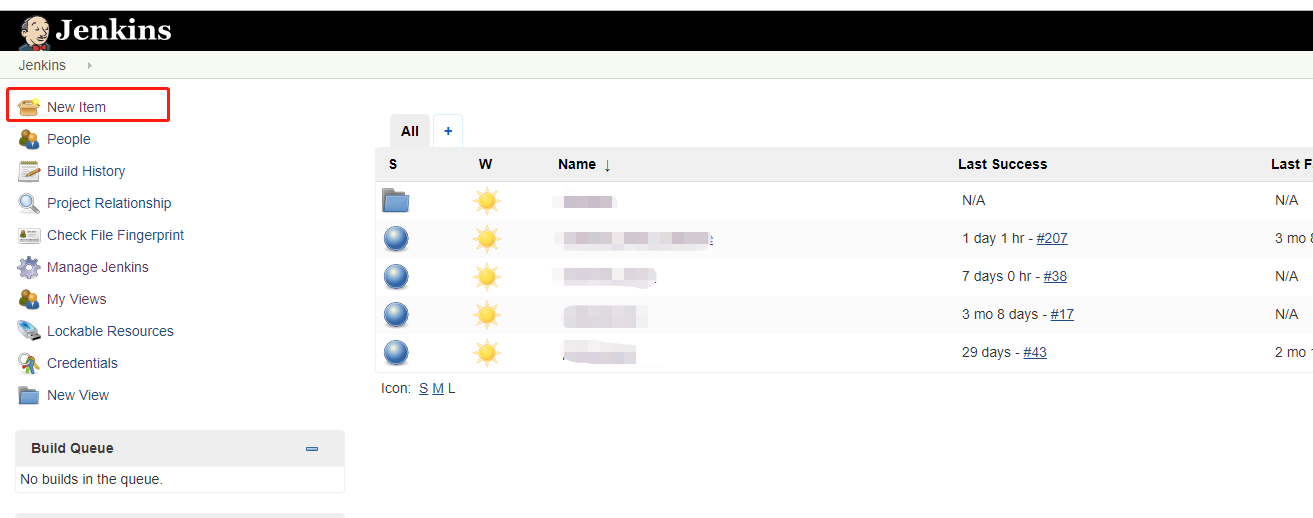Click blue status ball in #17 row
This screenshot has height=518, width=1313.
(x=396, y=314)
